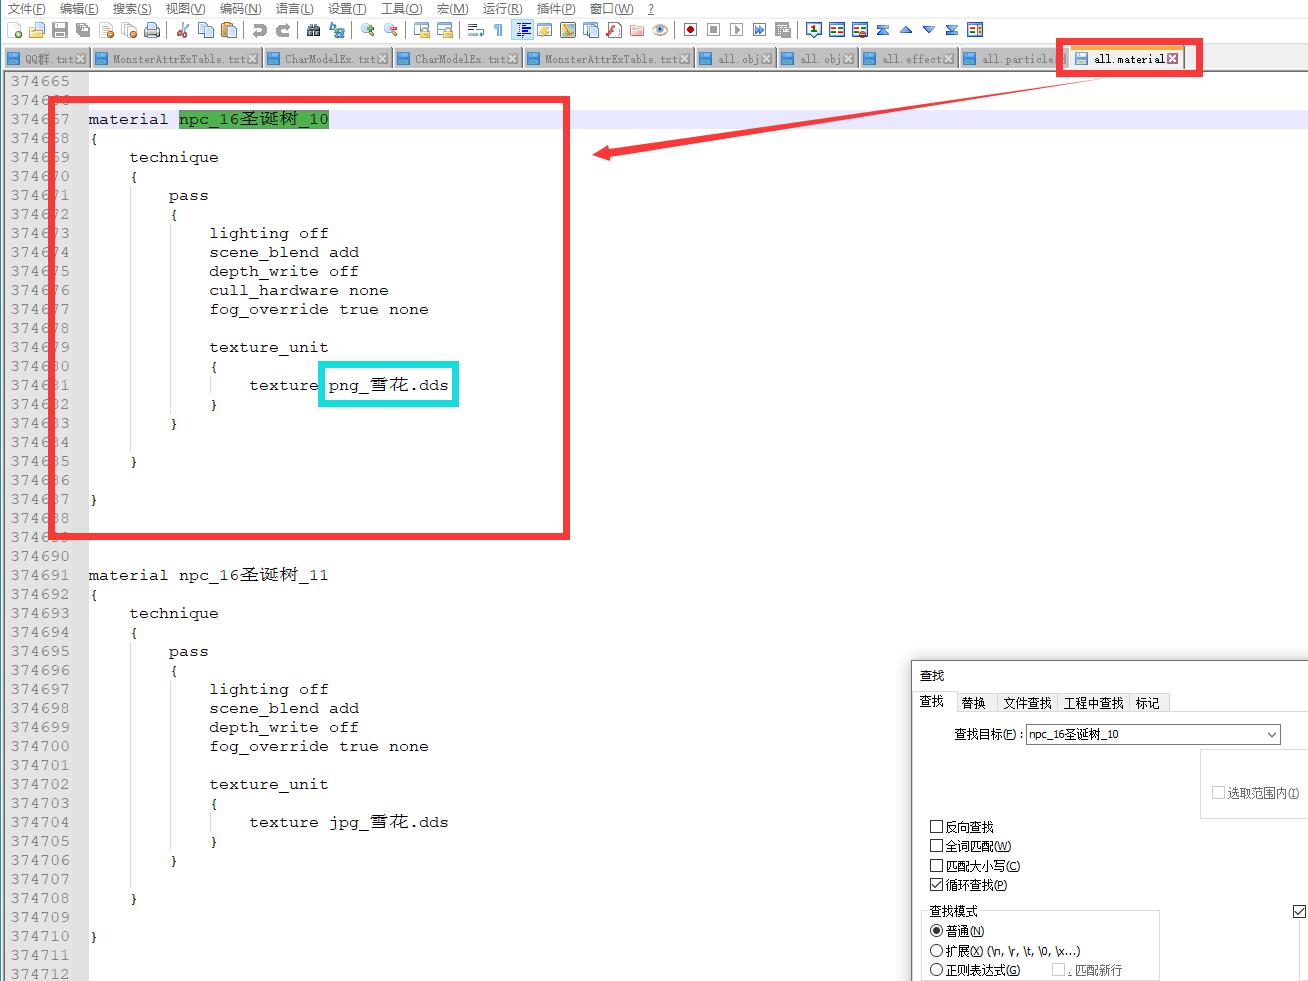
Task: Click the monitoring eye icon
Action: click(x=660, y=30)
